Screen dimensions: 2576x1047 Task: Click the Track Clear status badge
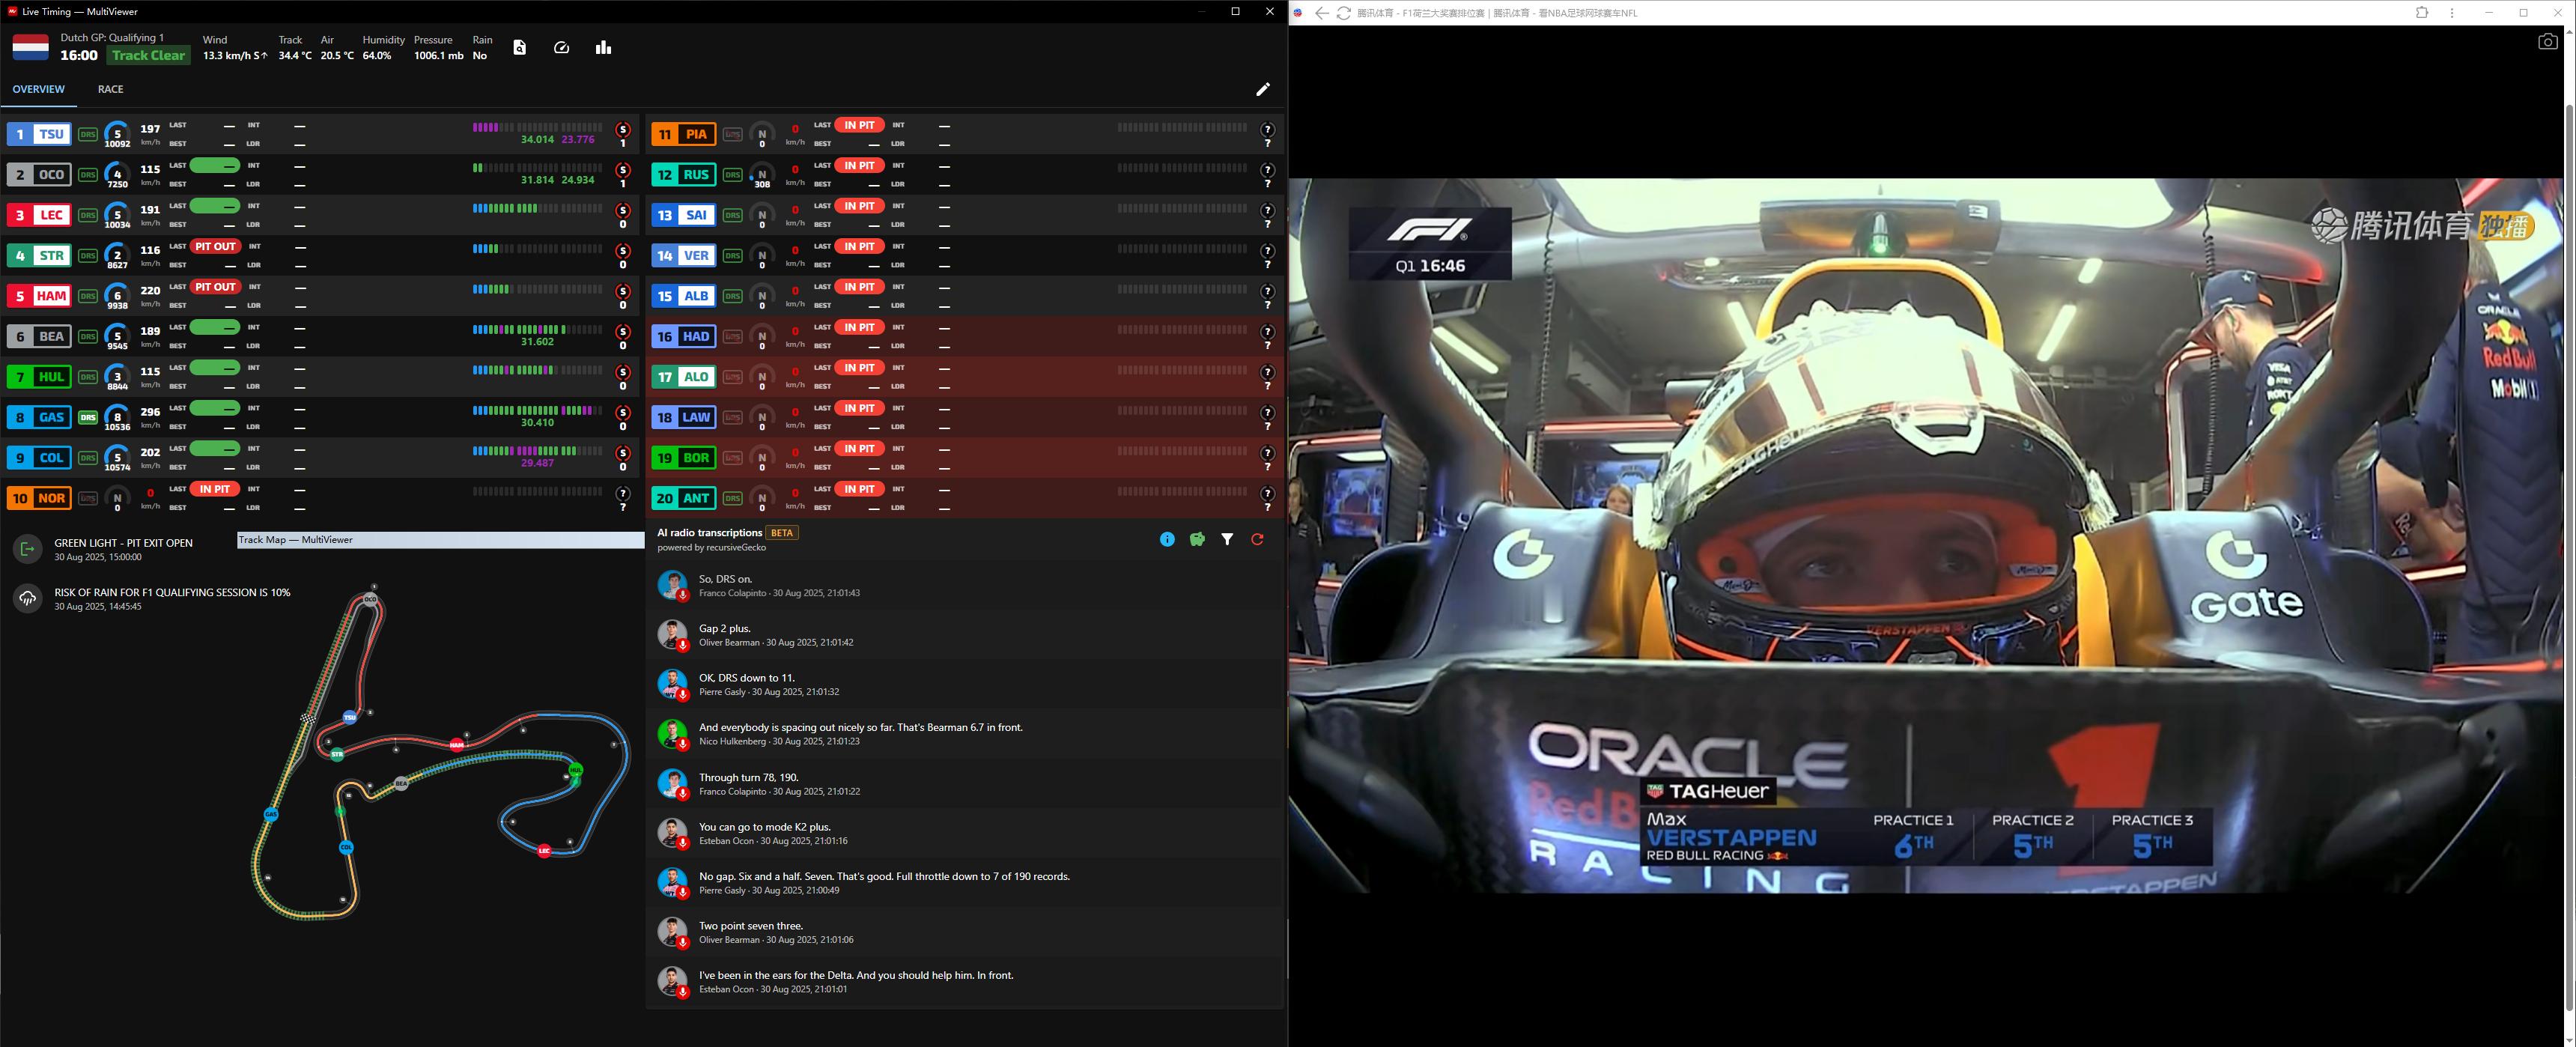tap(148, 56)
